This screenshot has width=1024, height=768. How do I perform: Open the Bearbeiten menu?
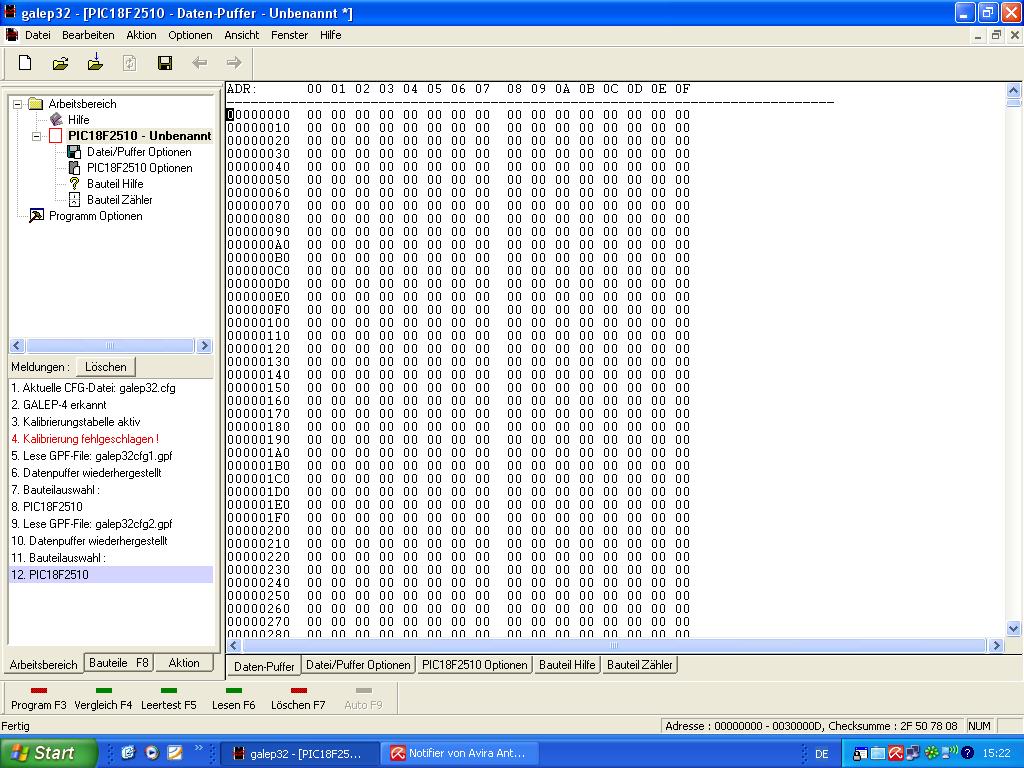click(x=88, y=35)
